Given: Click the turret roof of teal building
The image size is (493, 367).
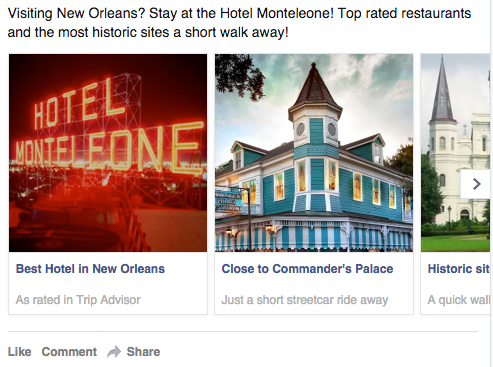Looking at the screenshot, I should click(x=314, y=90).
